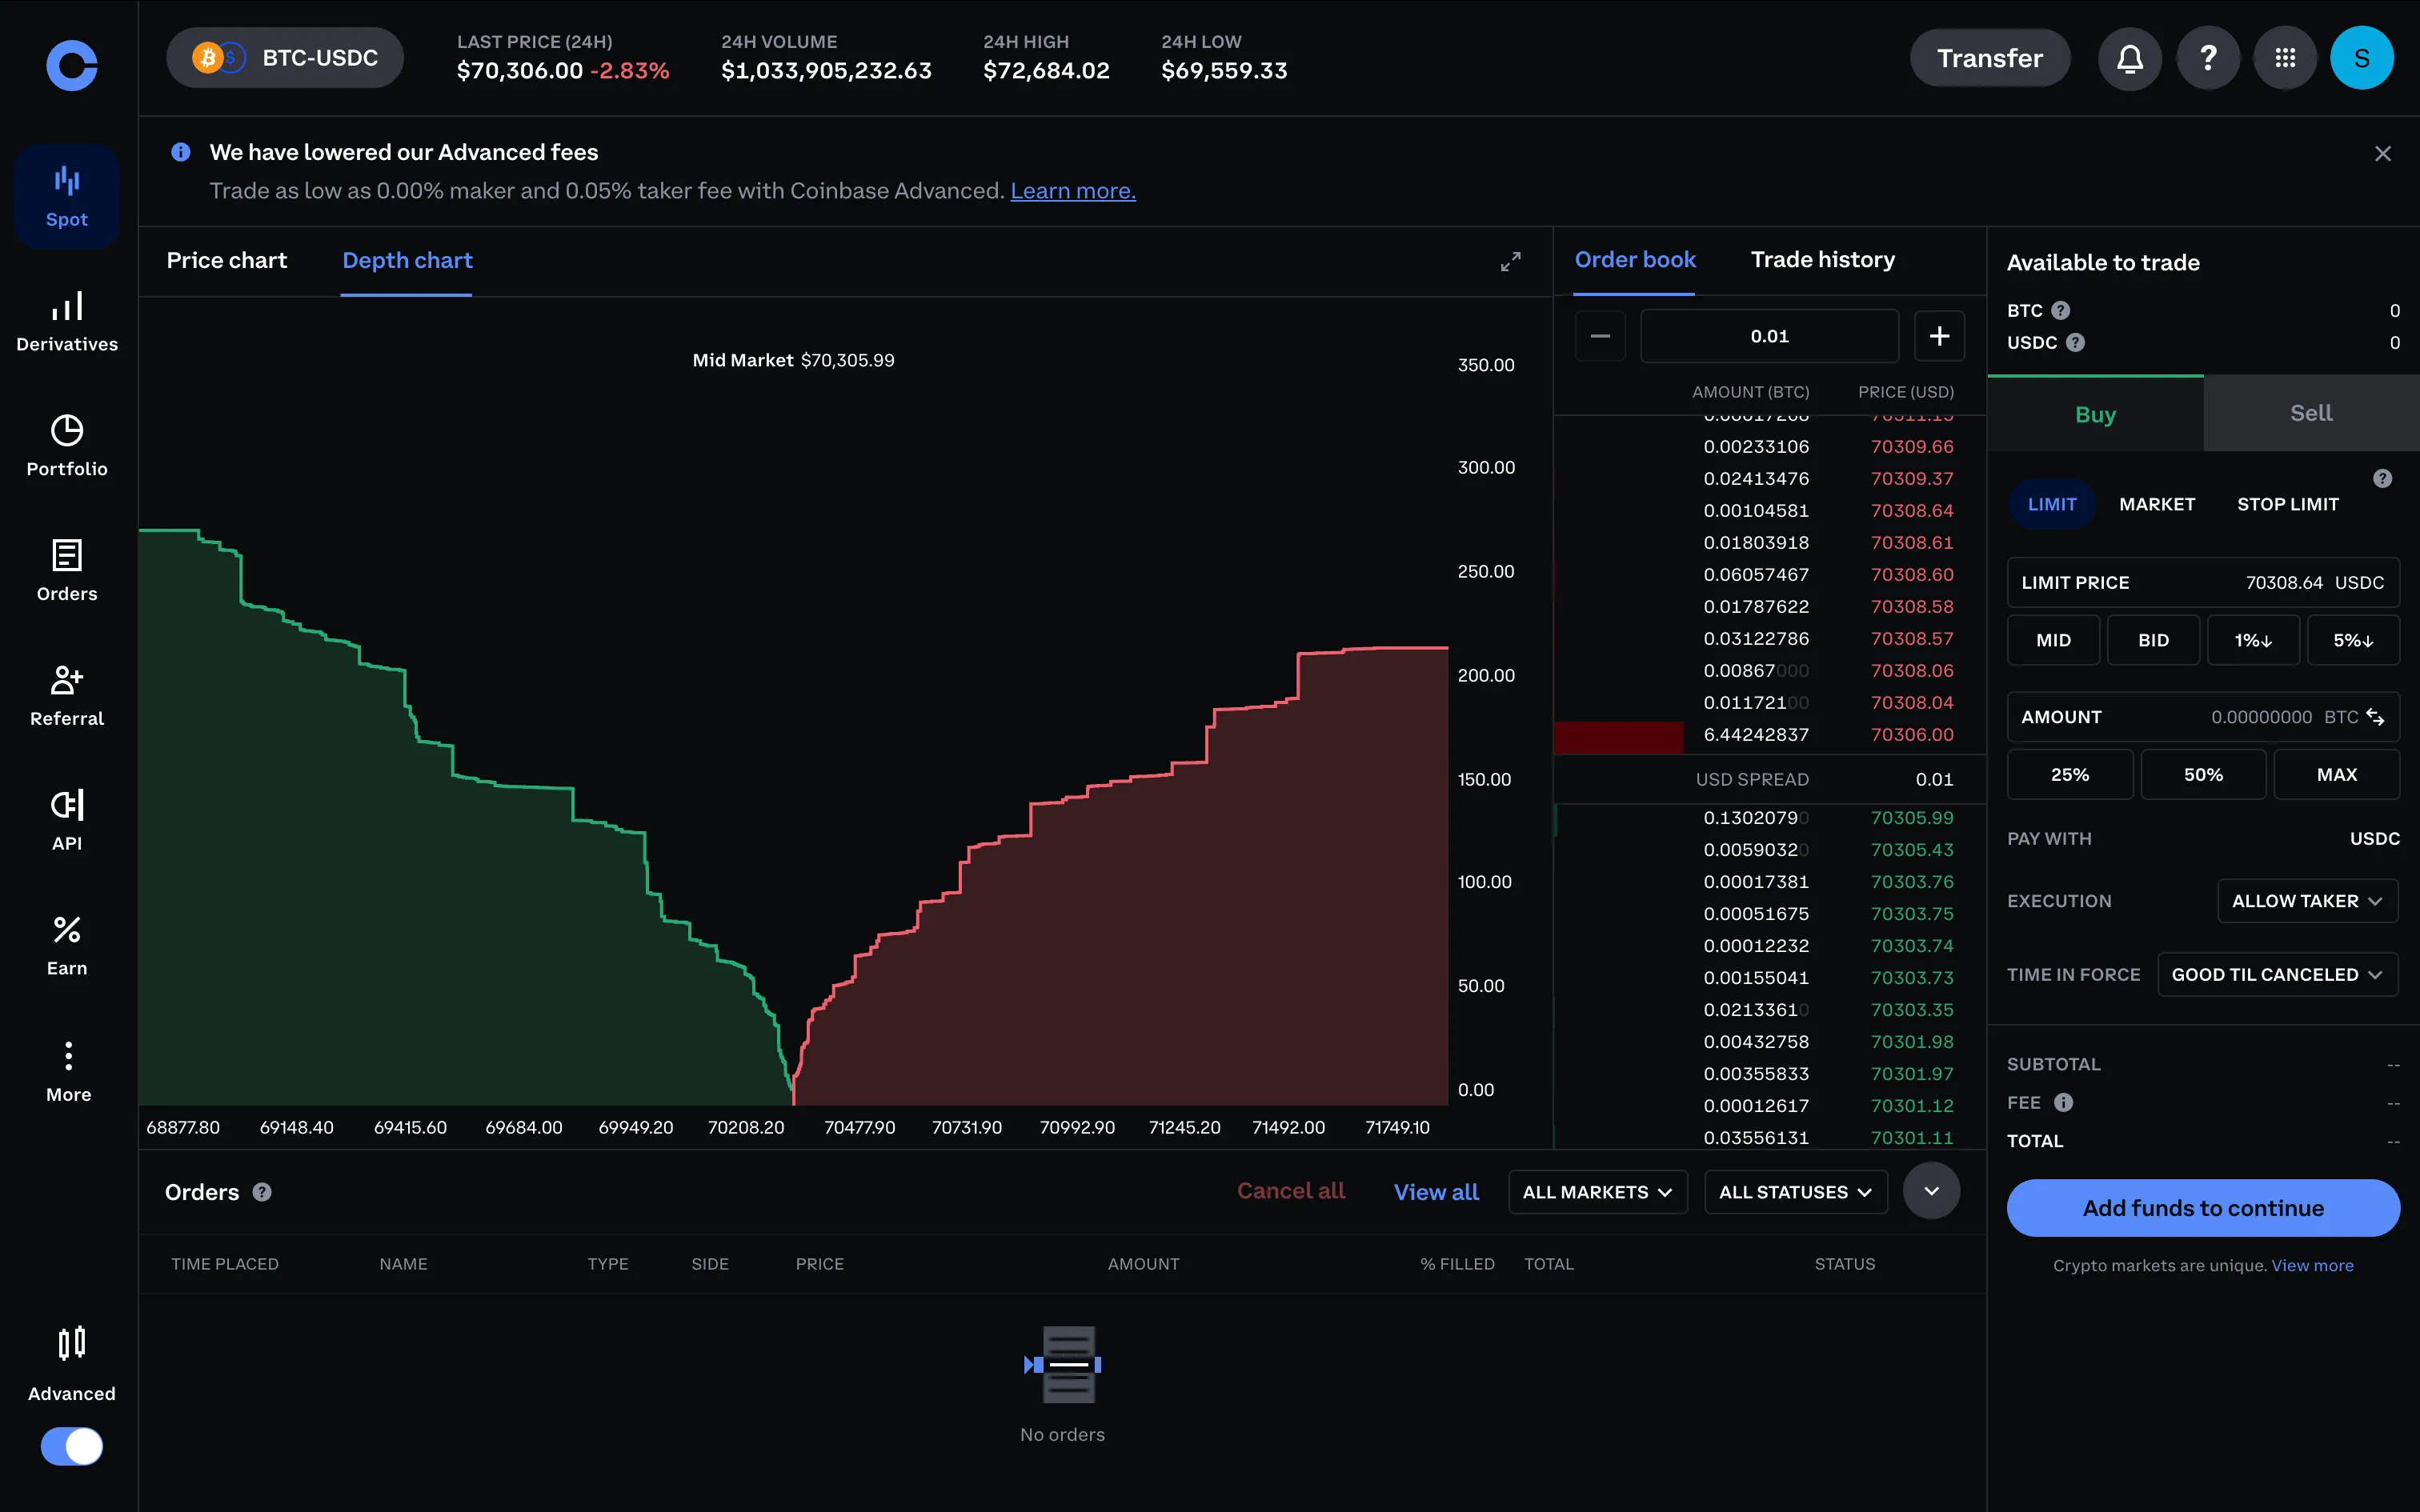Turn off the Advanced toggle switch
This screenshot has height=1512, width=2420.
[72, 1446]
